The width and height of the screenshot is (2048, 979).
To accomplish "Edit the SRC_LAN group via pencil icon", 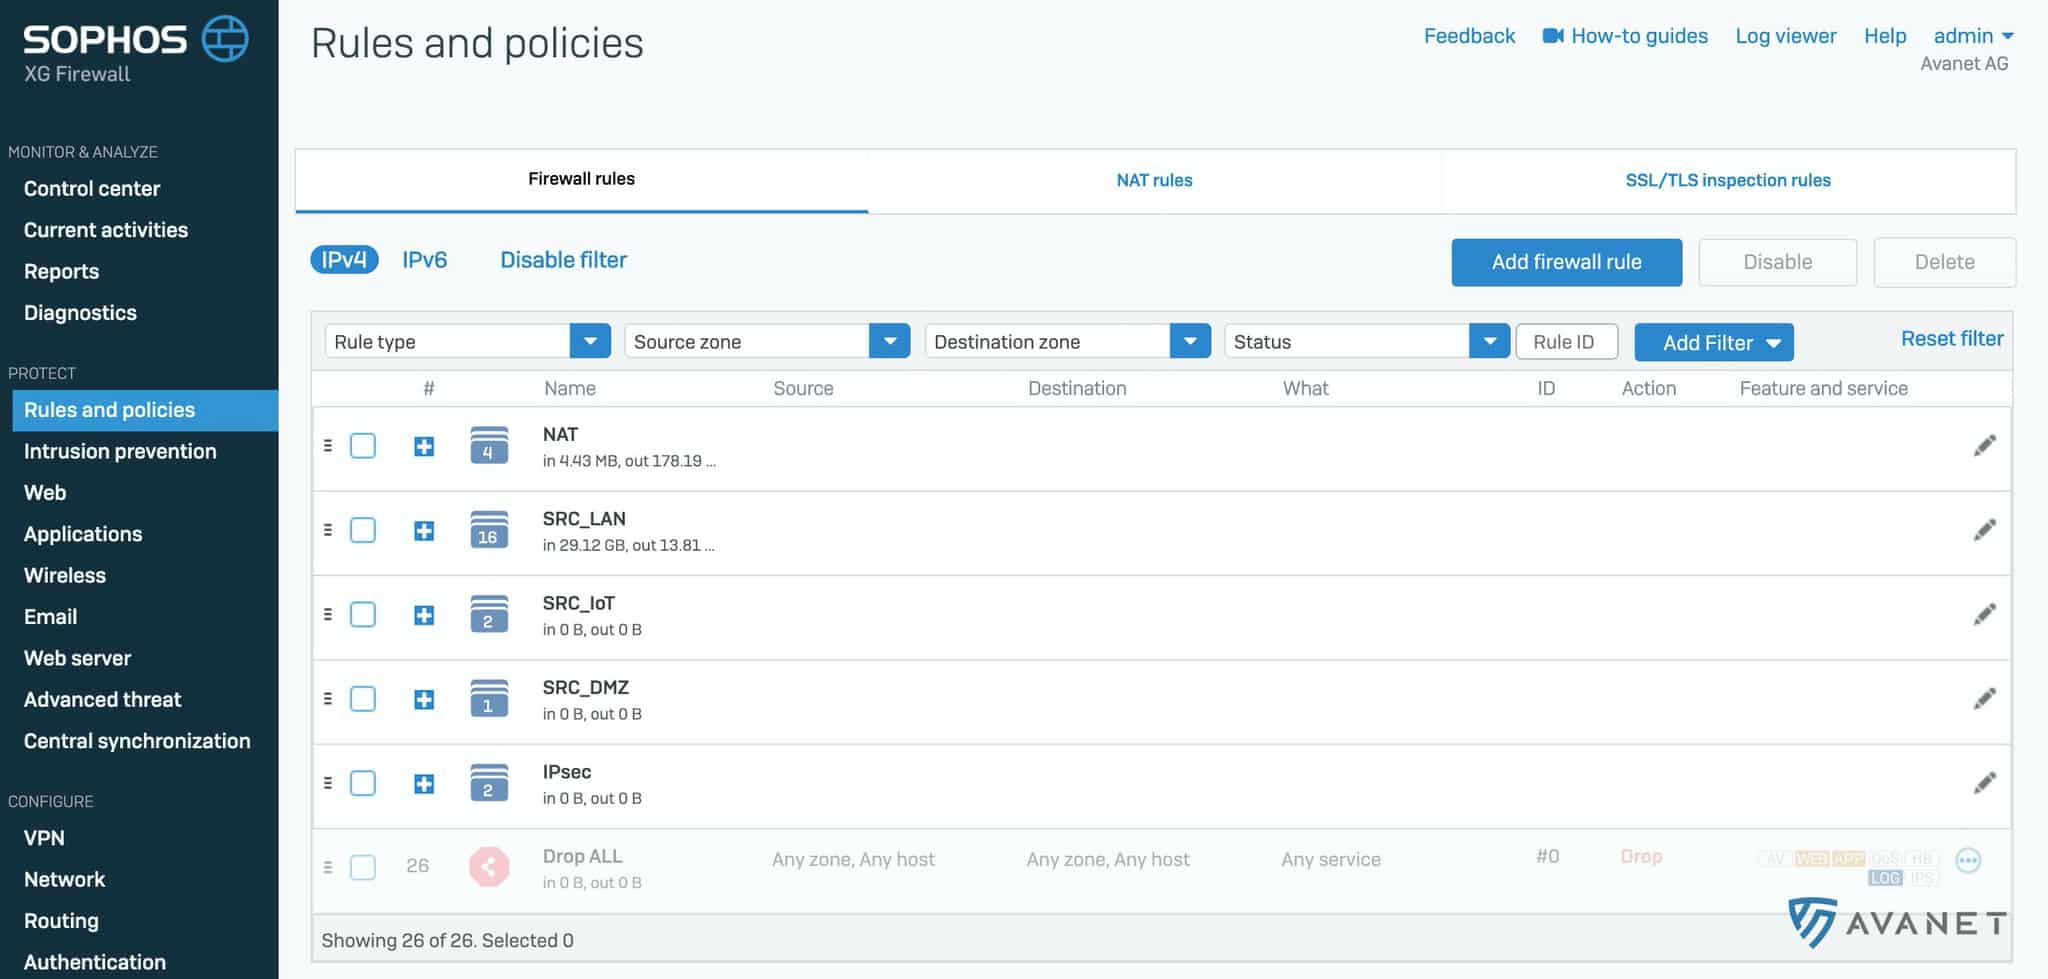I will click(1984, 530).
